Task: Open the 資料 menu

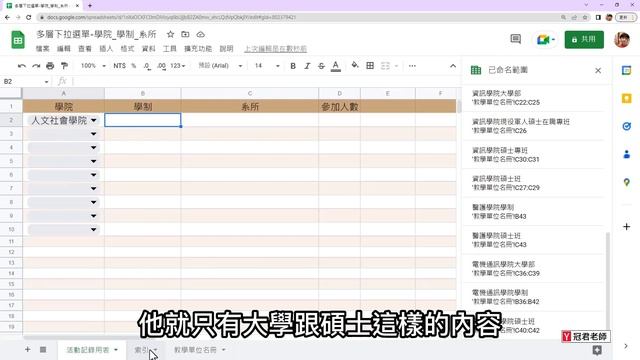Action: tap(149, 49)
